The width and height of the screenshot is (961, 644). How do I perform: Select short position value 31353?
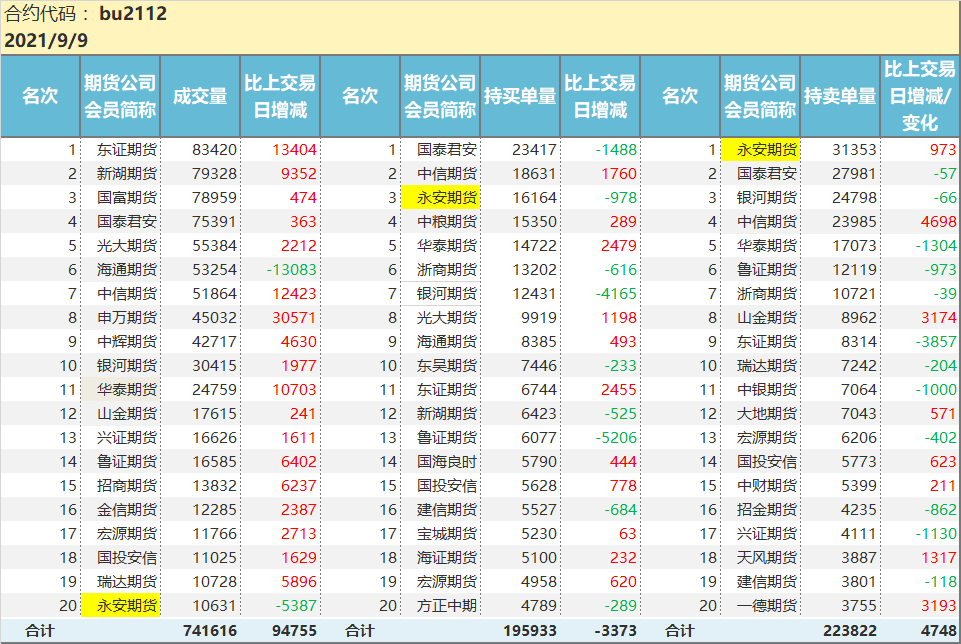click(x=854, y=150)
